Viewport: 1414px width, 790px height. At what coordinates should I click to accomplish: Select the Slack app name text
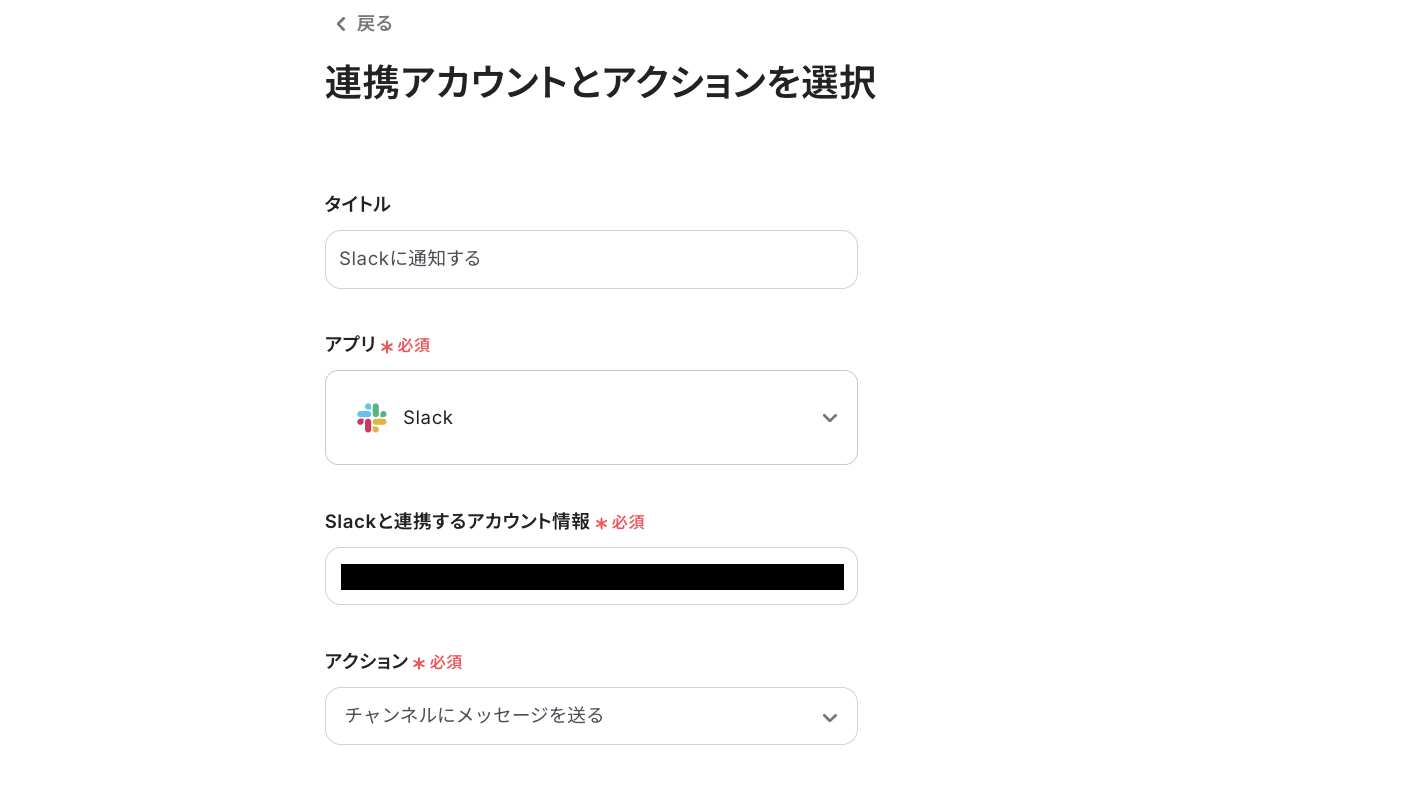(428, 418)
